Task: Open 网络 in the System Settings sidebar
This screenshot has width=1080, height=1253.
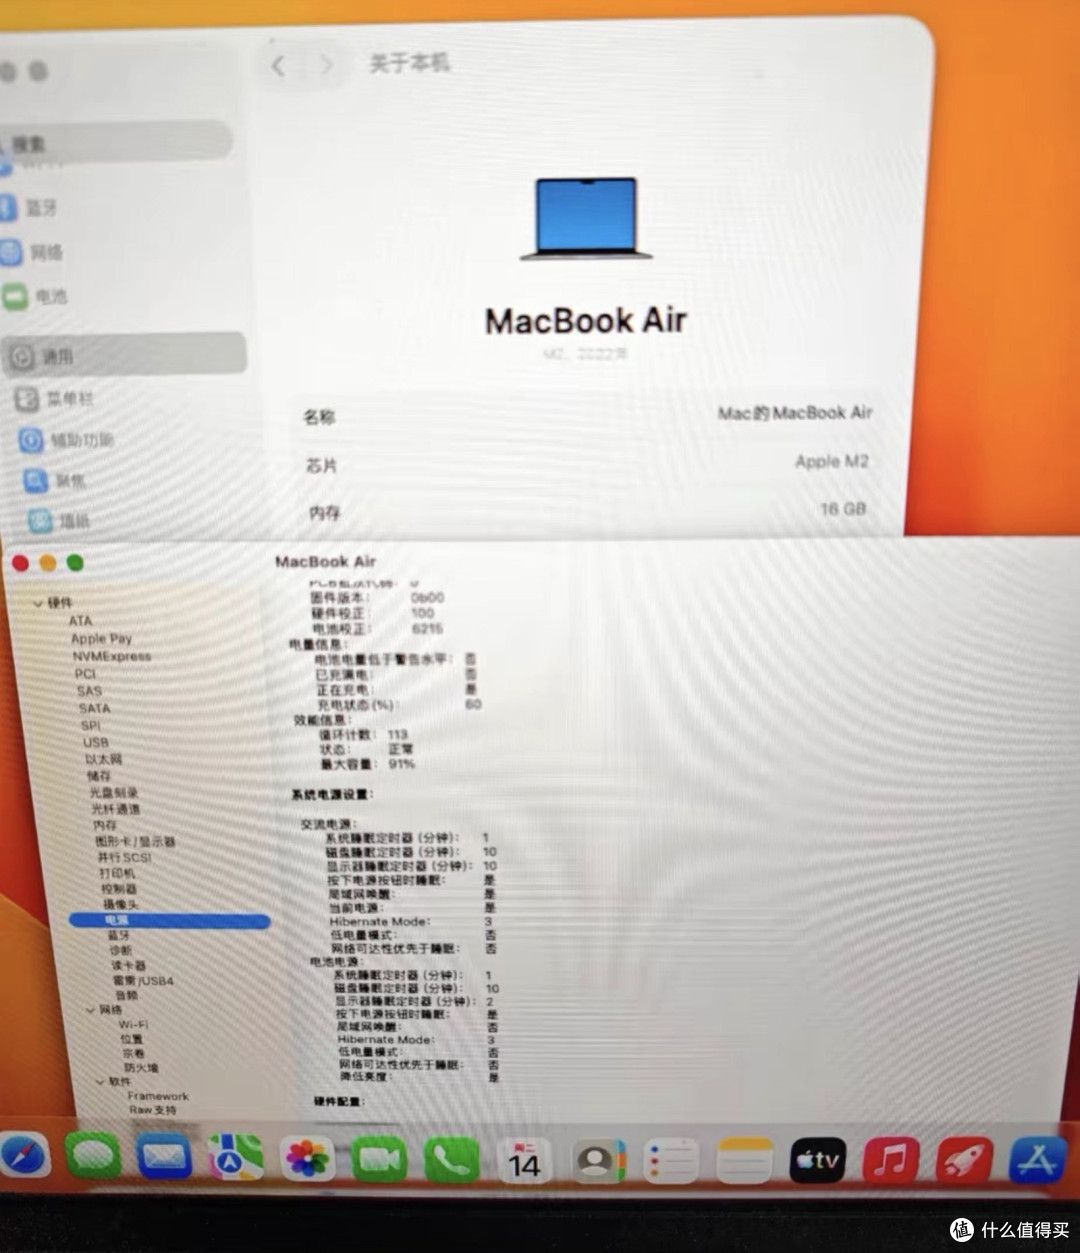Action: (33, 252)
